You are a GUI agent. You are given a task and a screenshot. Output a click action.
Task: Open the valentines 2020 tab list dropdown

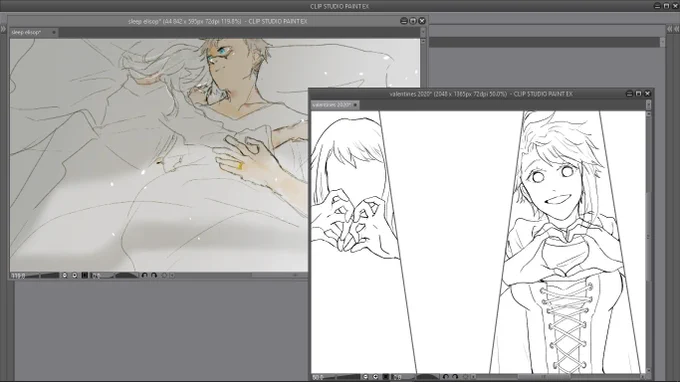(x=649, y=104)
